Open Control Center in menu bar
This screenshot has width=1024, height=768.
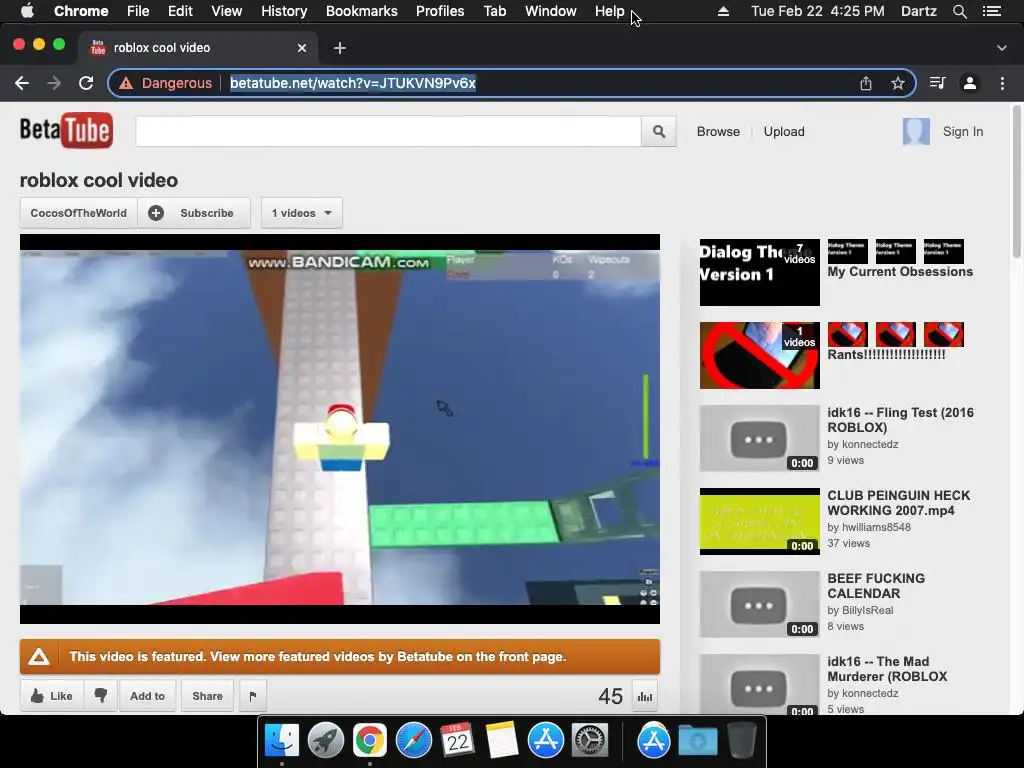[x=991, y=11]
